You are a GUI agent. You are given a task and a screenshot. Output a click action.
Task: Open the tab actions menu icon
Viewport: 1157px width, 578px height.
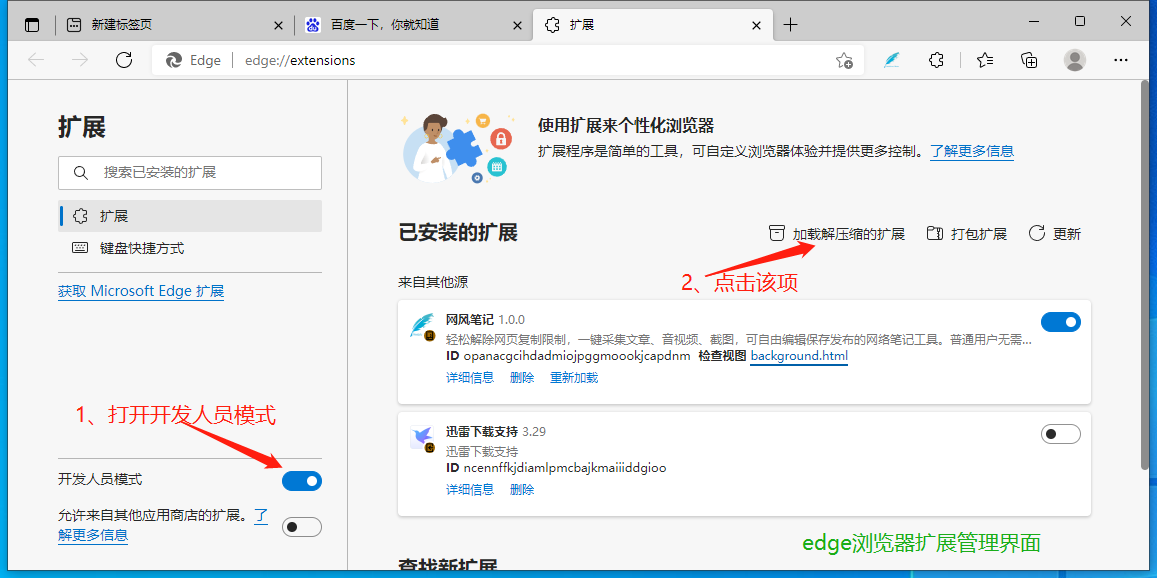[32, 25]
